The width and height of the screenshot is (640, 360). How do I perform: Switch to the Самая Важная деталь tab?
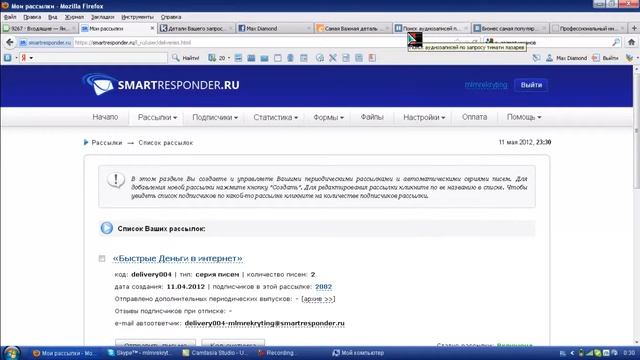[353, 28]
